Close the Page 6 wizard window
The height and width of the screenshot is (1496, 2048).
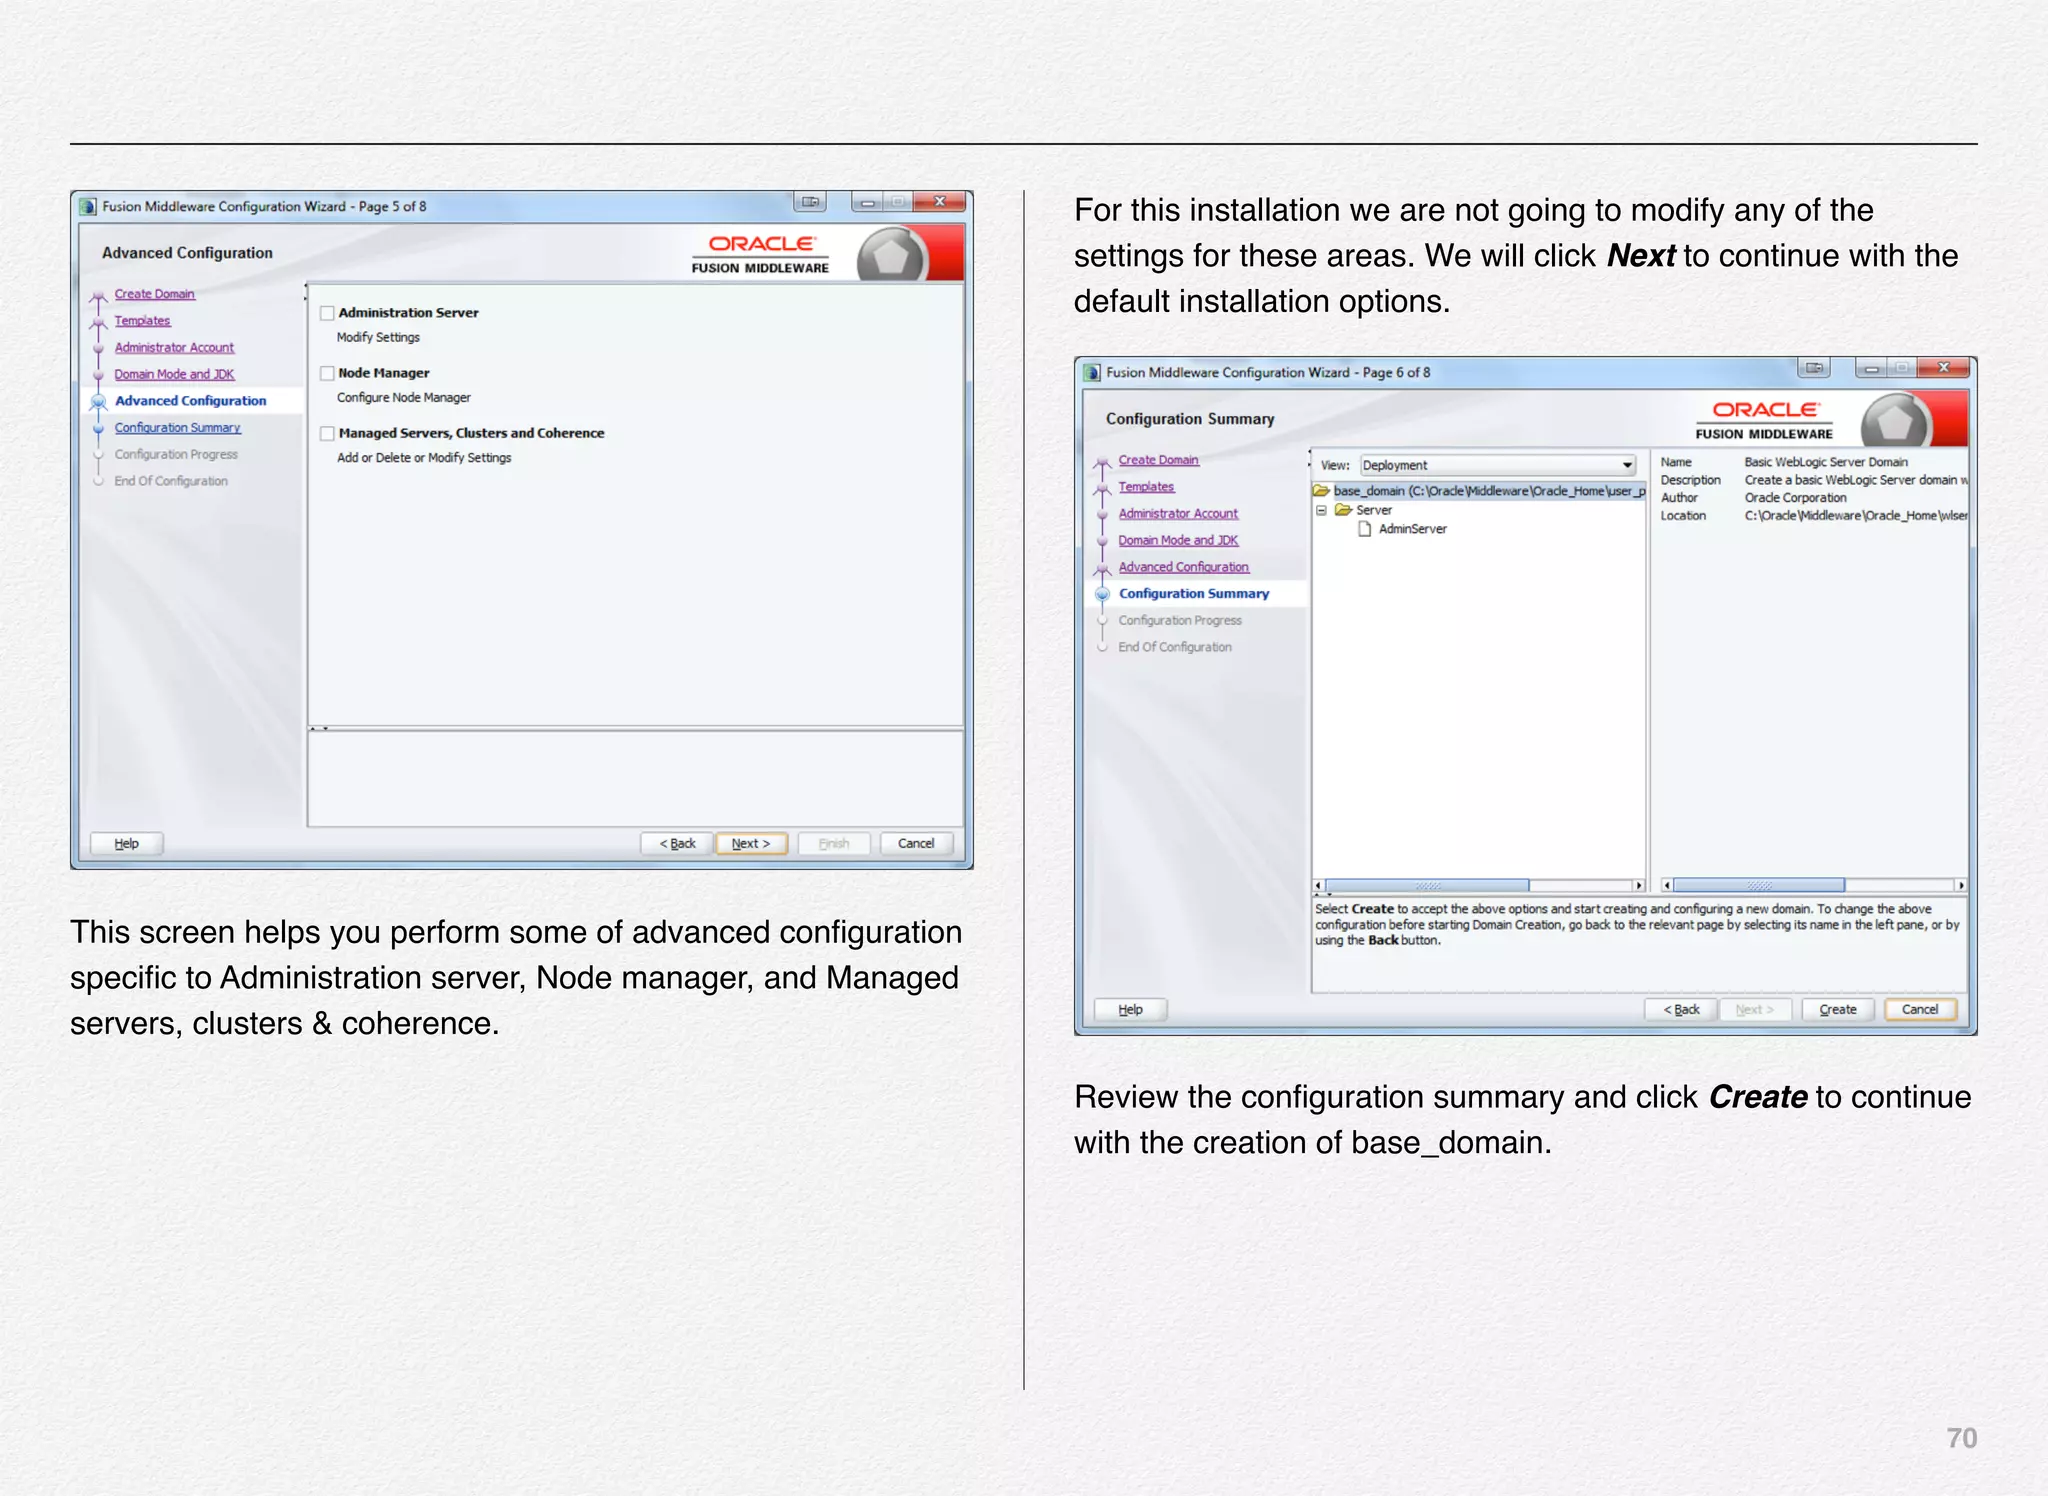1943,368
